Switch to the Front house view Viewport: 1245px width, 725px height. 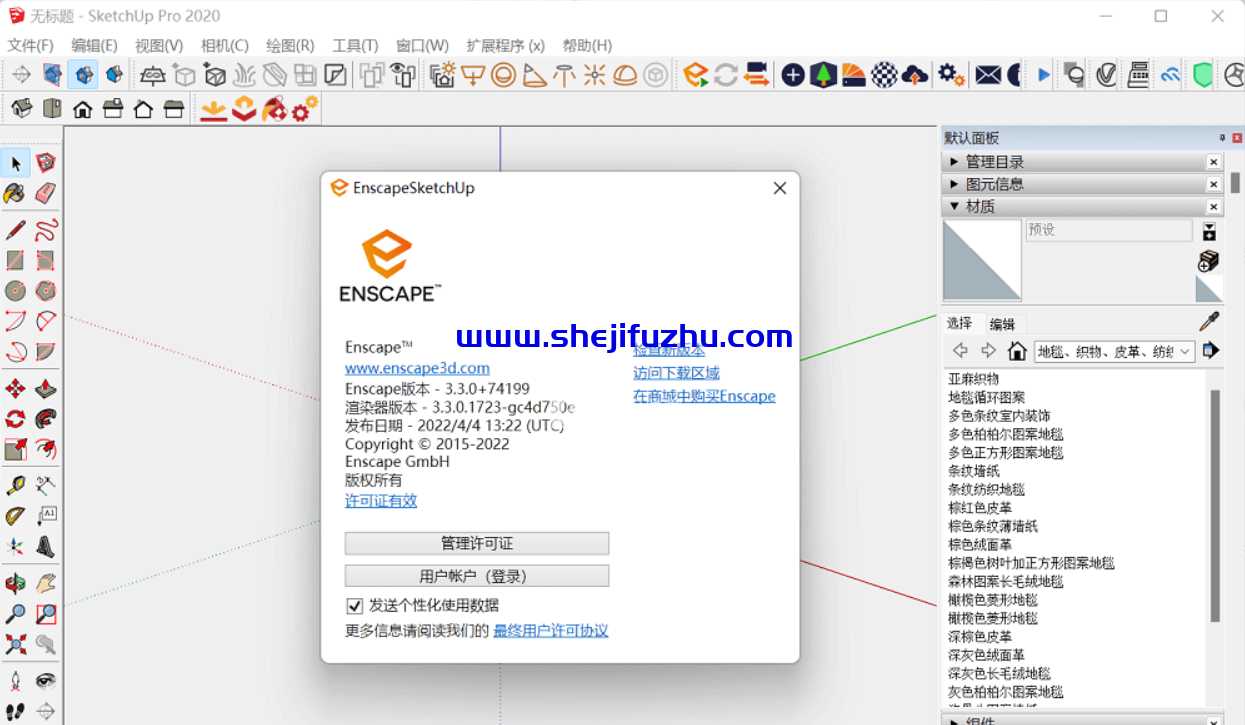(82, 109)
